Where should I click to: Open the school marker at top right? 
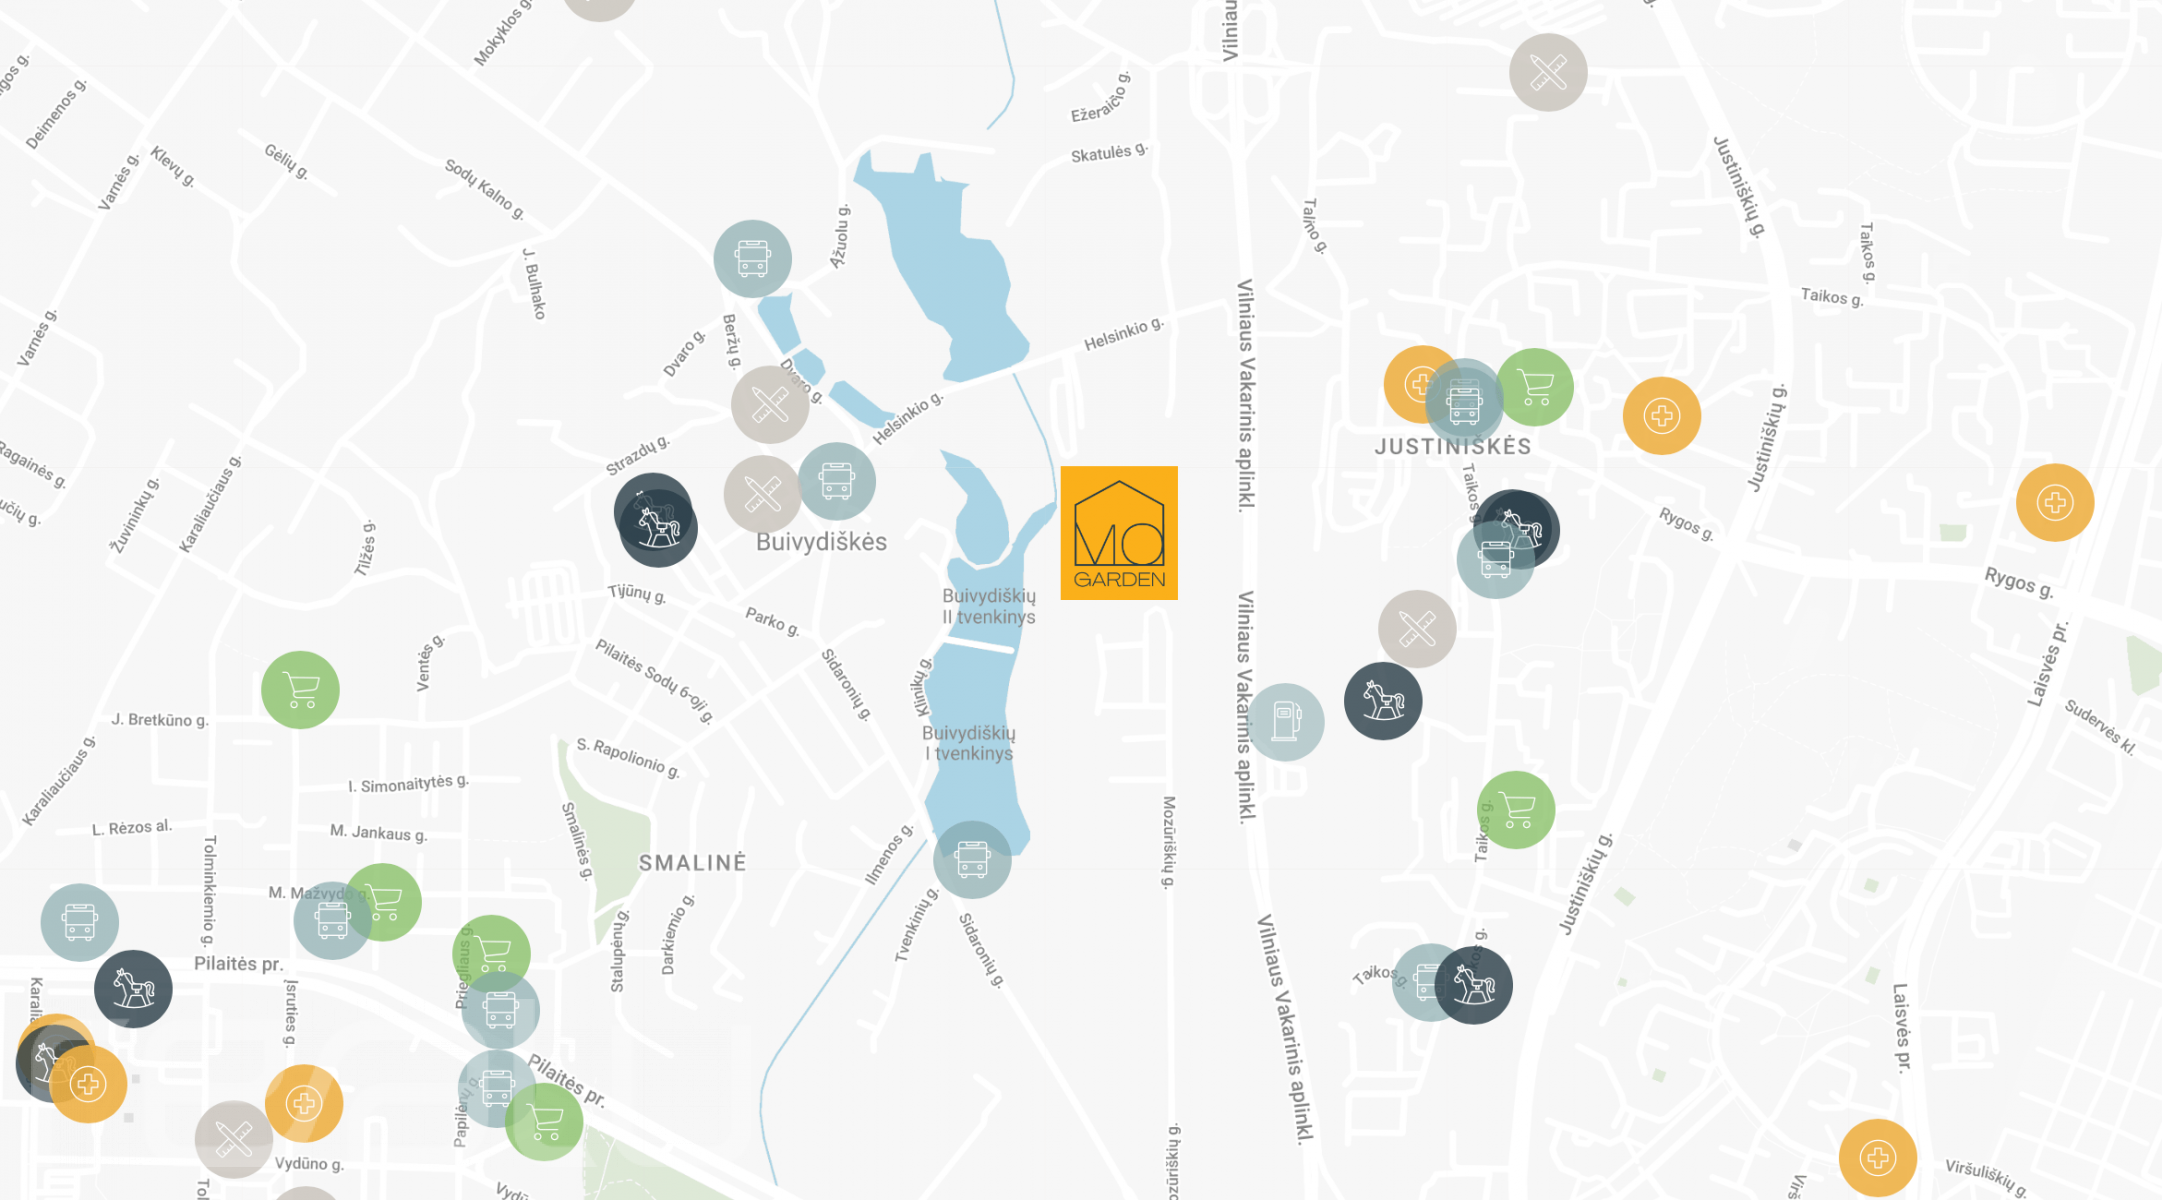1548,72
